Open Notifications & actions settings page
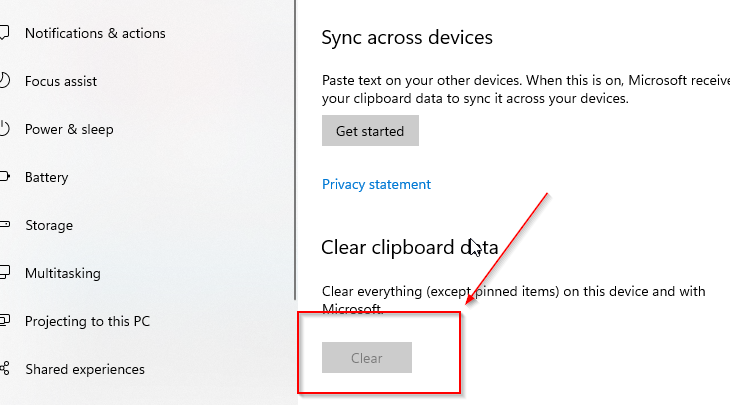This screenshot has height=405, width=730. click(95, 33)
